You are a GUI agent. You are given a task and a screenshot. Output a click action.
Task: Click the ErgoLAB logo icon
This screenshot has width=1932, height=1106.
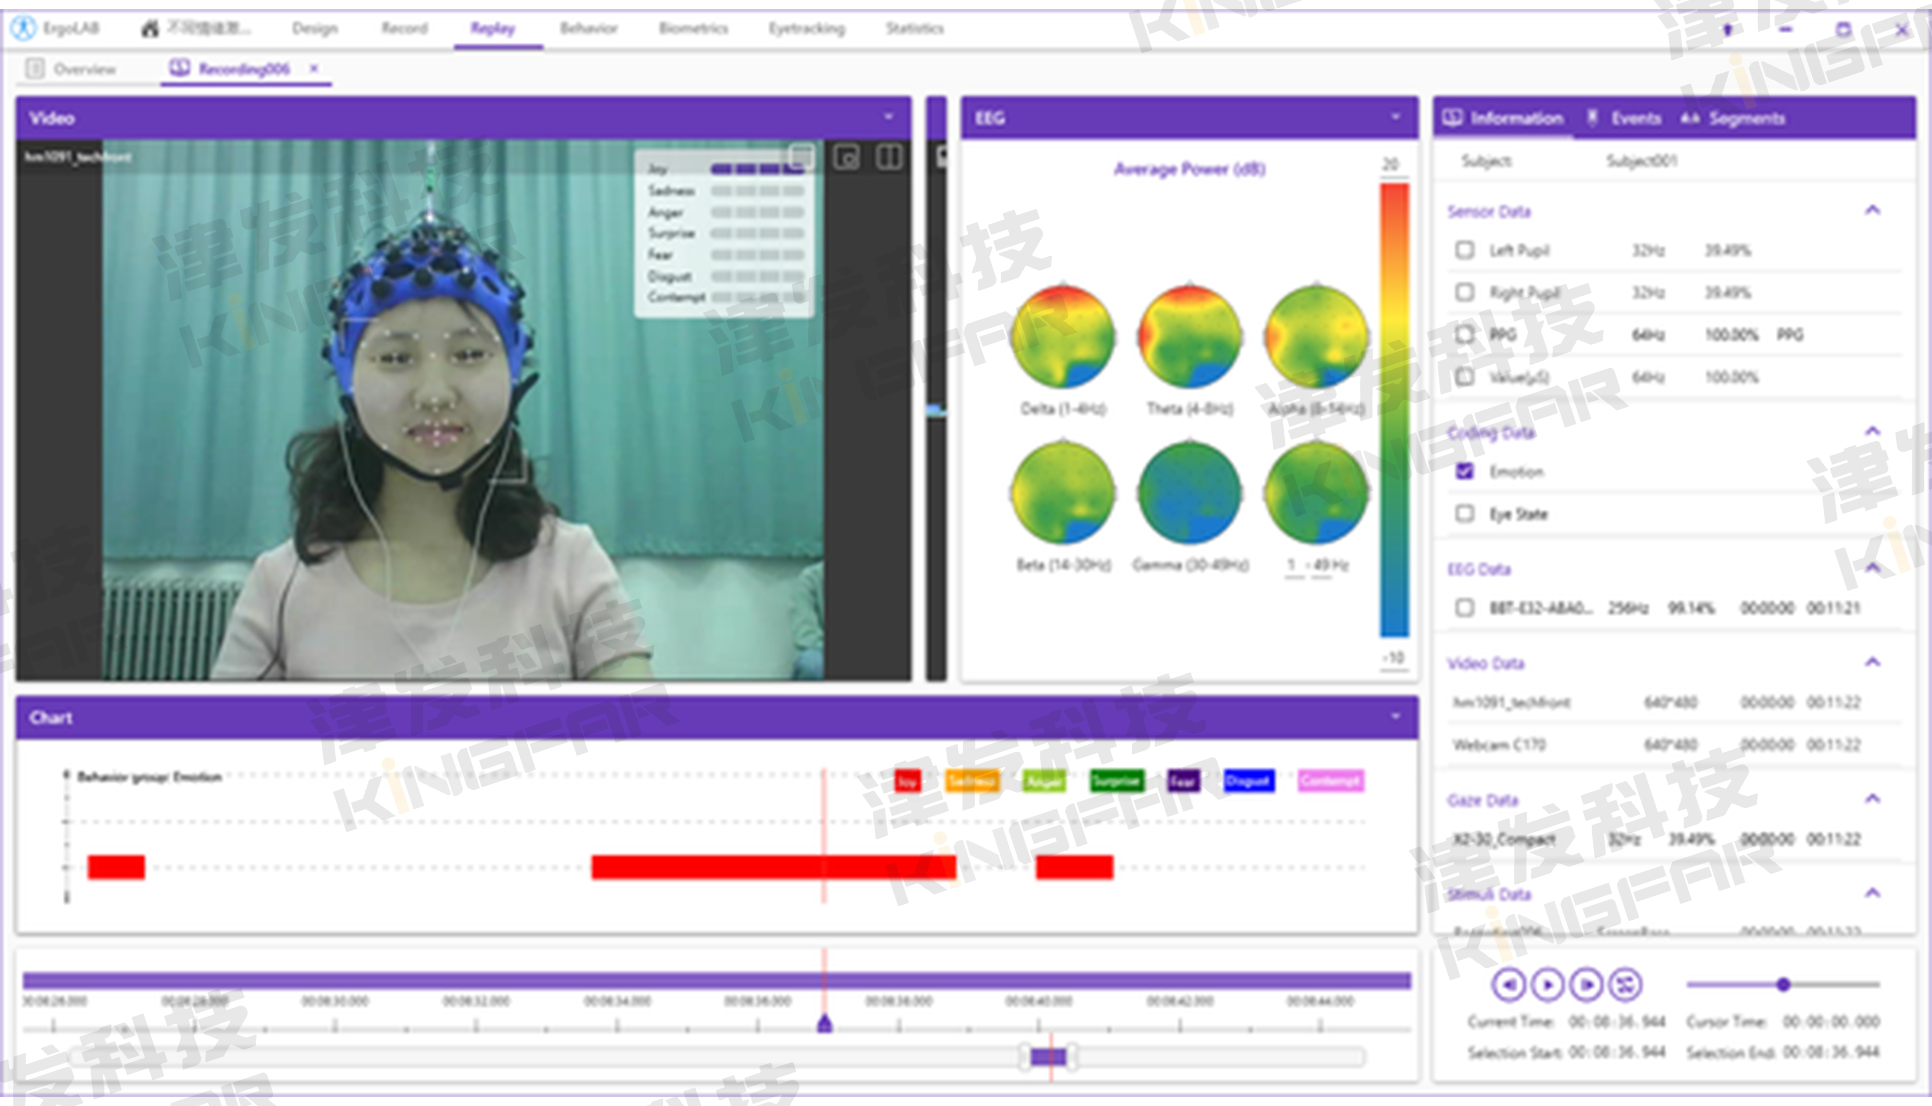click(x=23, y=28)
